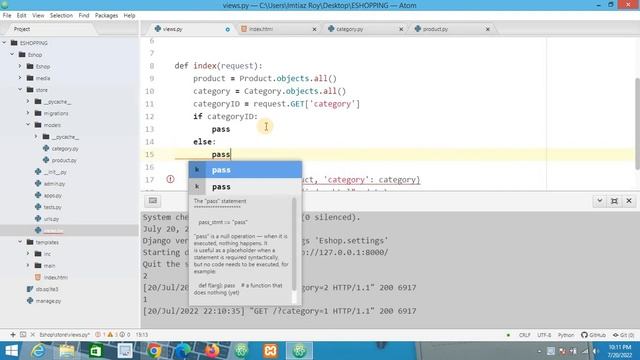
Task: Close the index.html tab
Action: coord(314,29)
